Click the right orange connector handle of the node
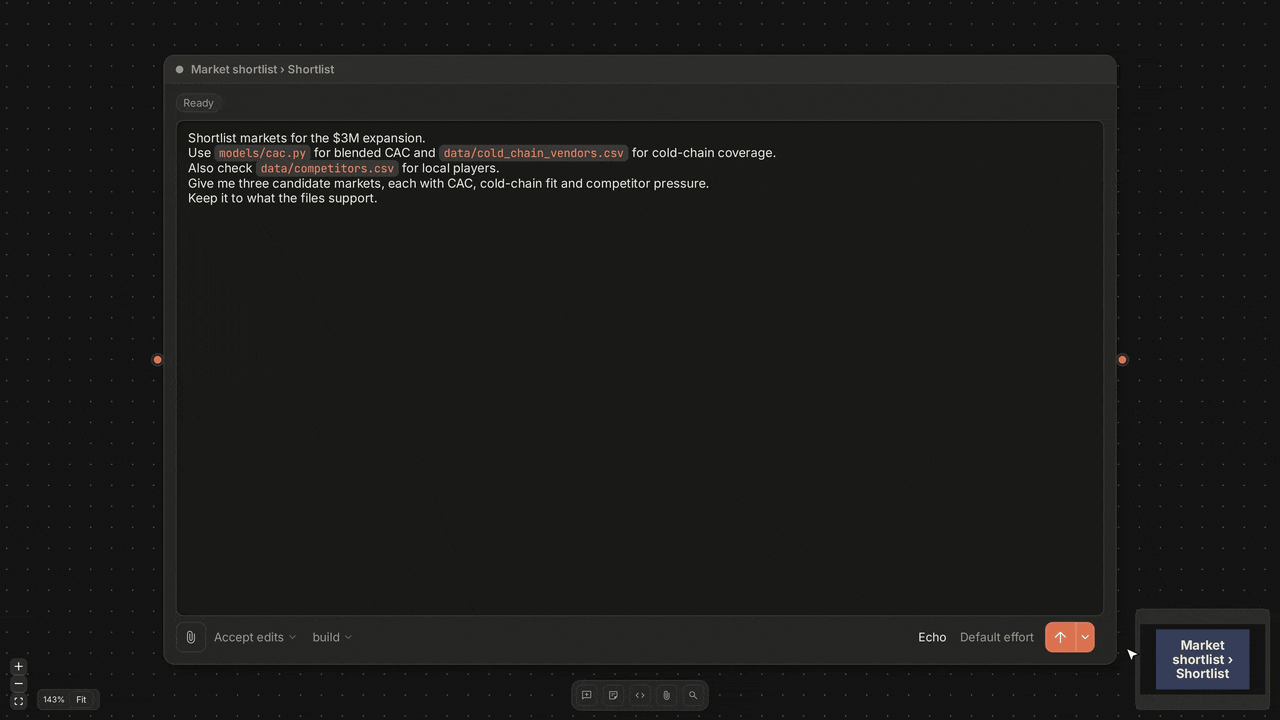The height and width of the screenshot is (720, 1280). point(1122,360)
